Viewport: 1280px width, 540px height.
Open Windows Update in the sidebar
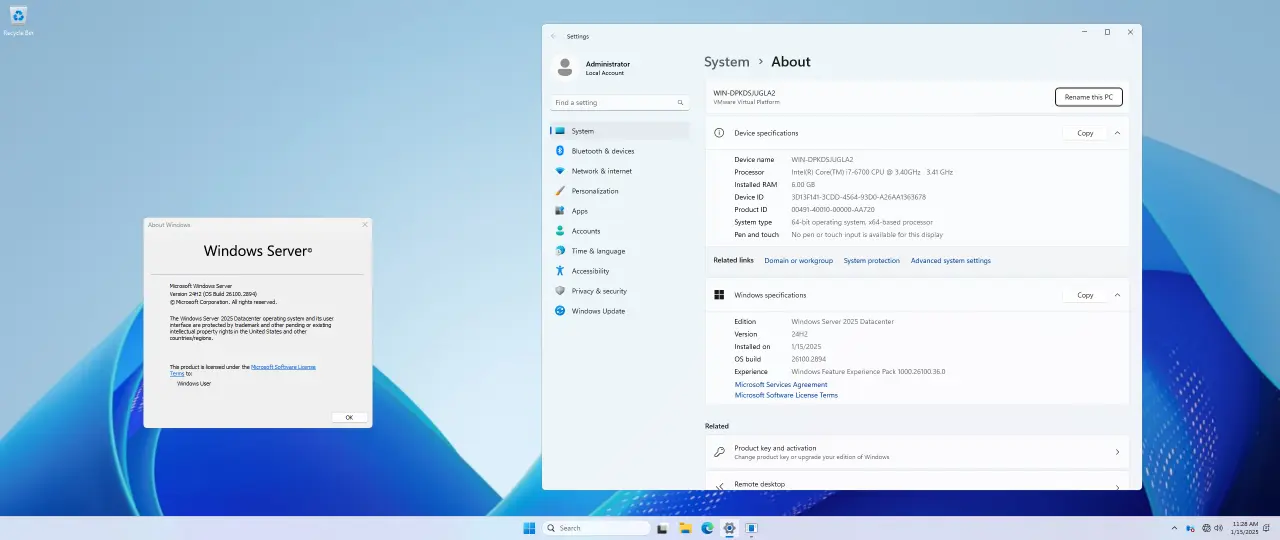tap(619, 311)
